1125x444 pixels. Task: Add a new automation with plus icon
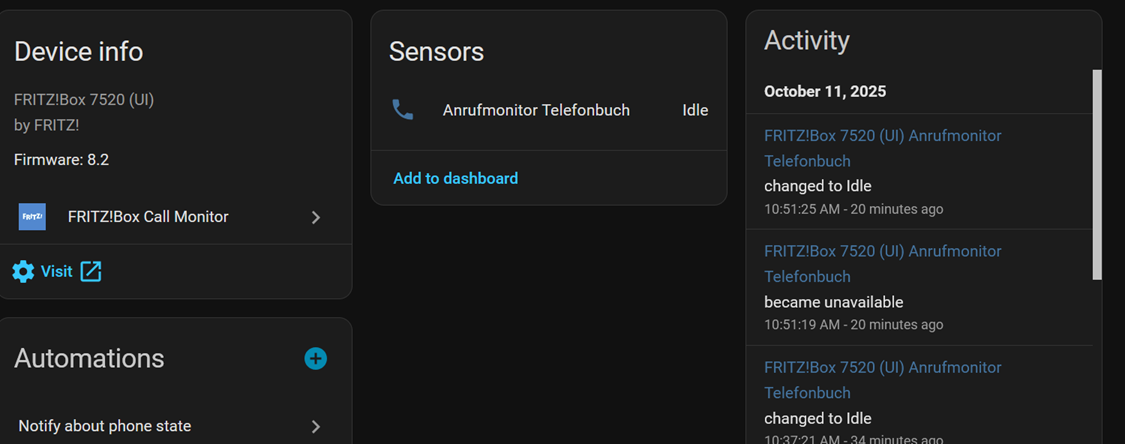[x=315, y=358]
